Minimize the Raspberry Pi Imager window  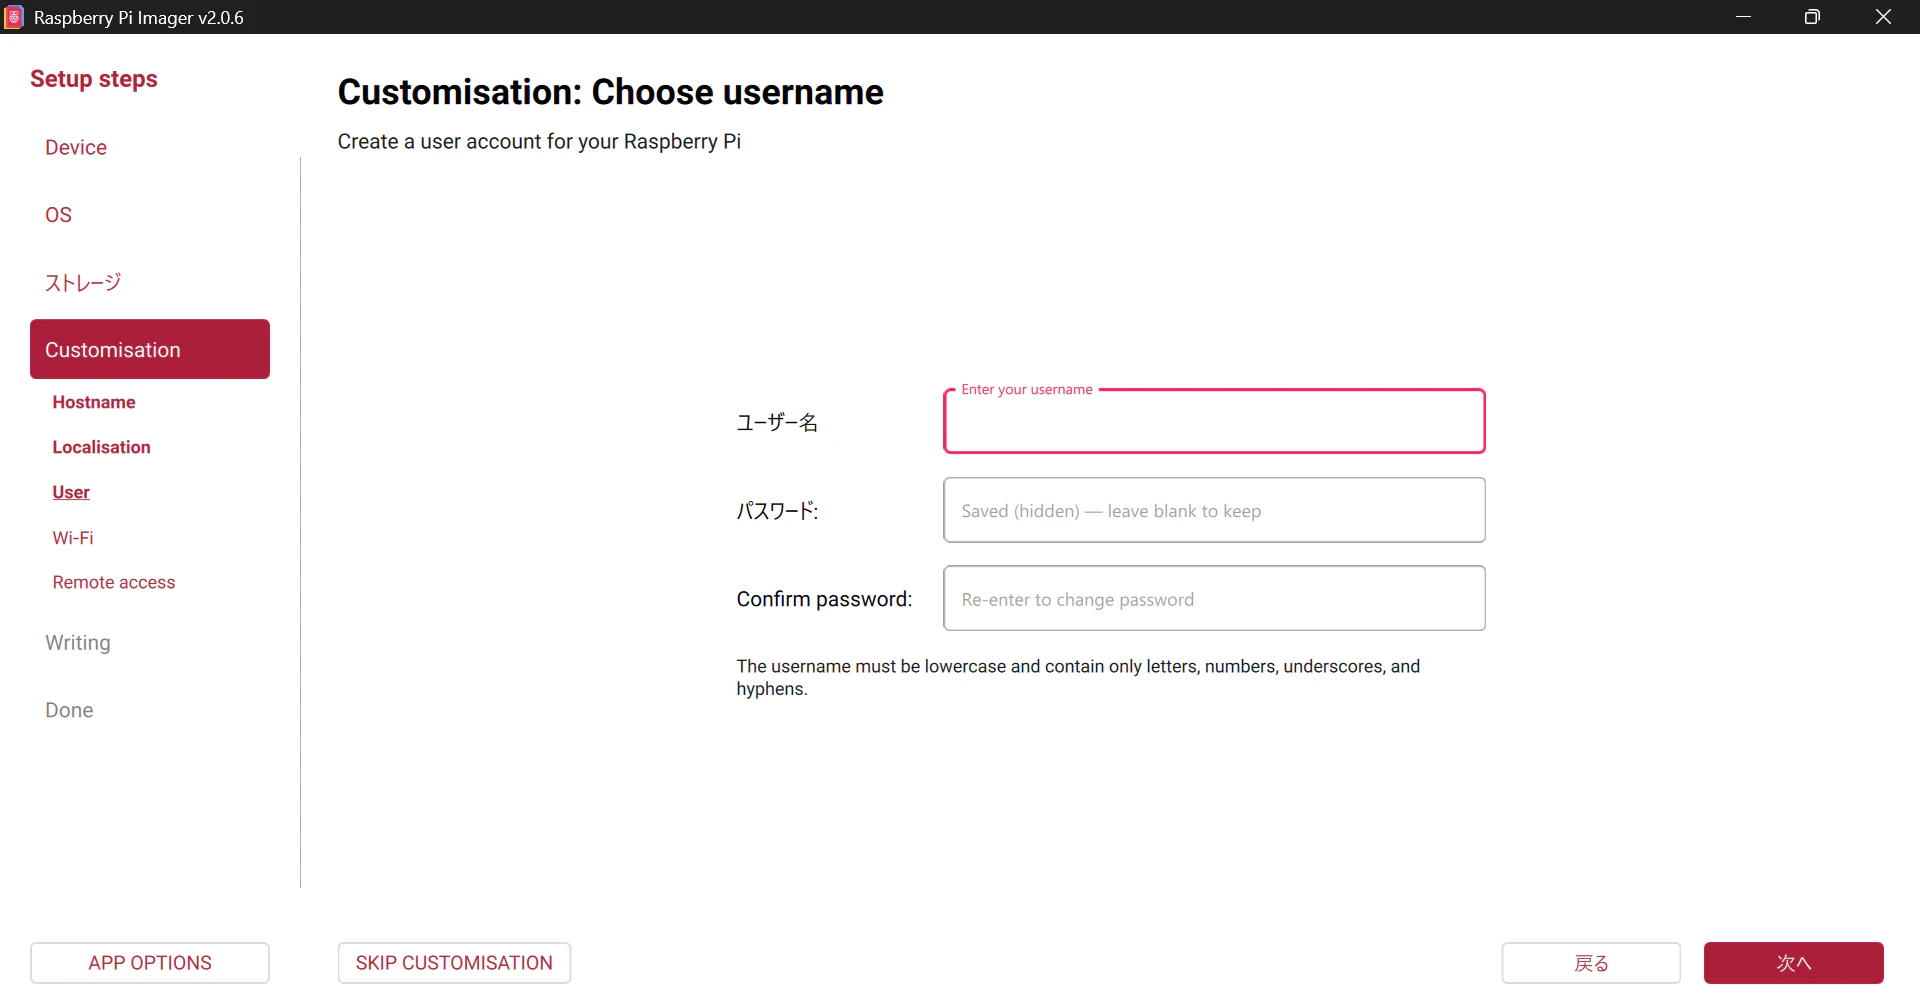click(x=1743, y=17)
